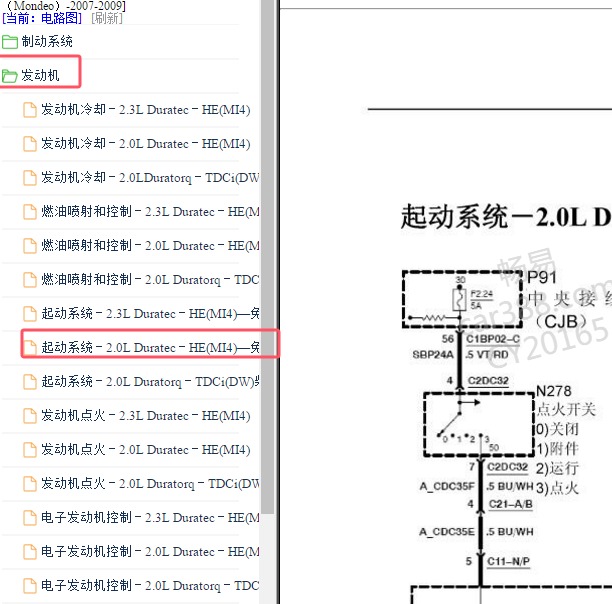
Task: Click the C1BP02-C connector label
Action: tap(493, 339)
